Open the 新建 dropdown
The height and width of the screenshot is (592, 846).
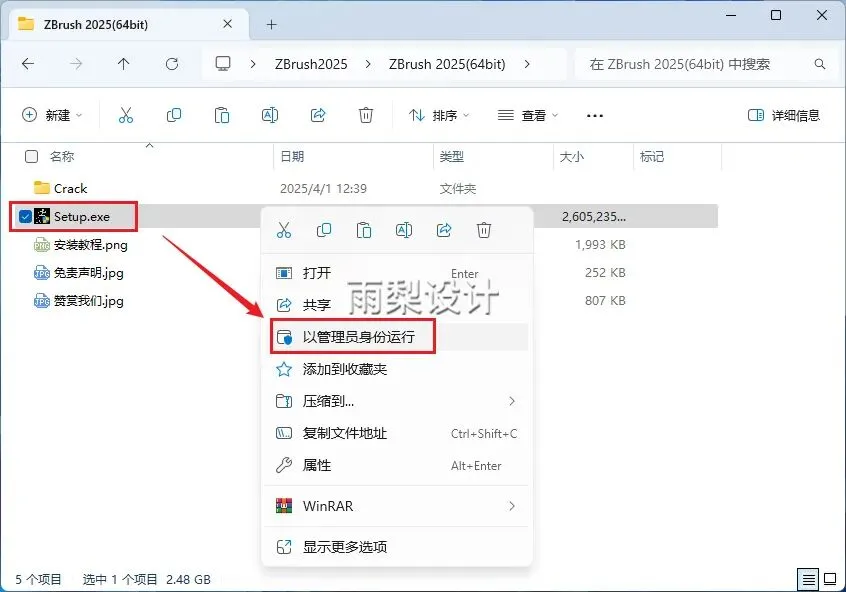pos(52,115)
